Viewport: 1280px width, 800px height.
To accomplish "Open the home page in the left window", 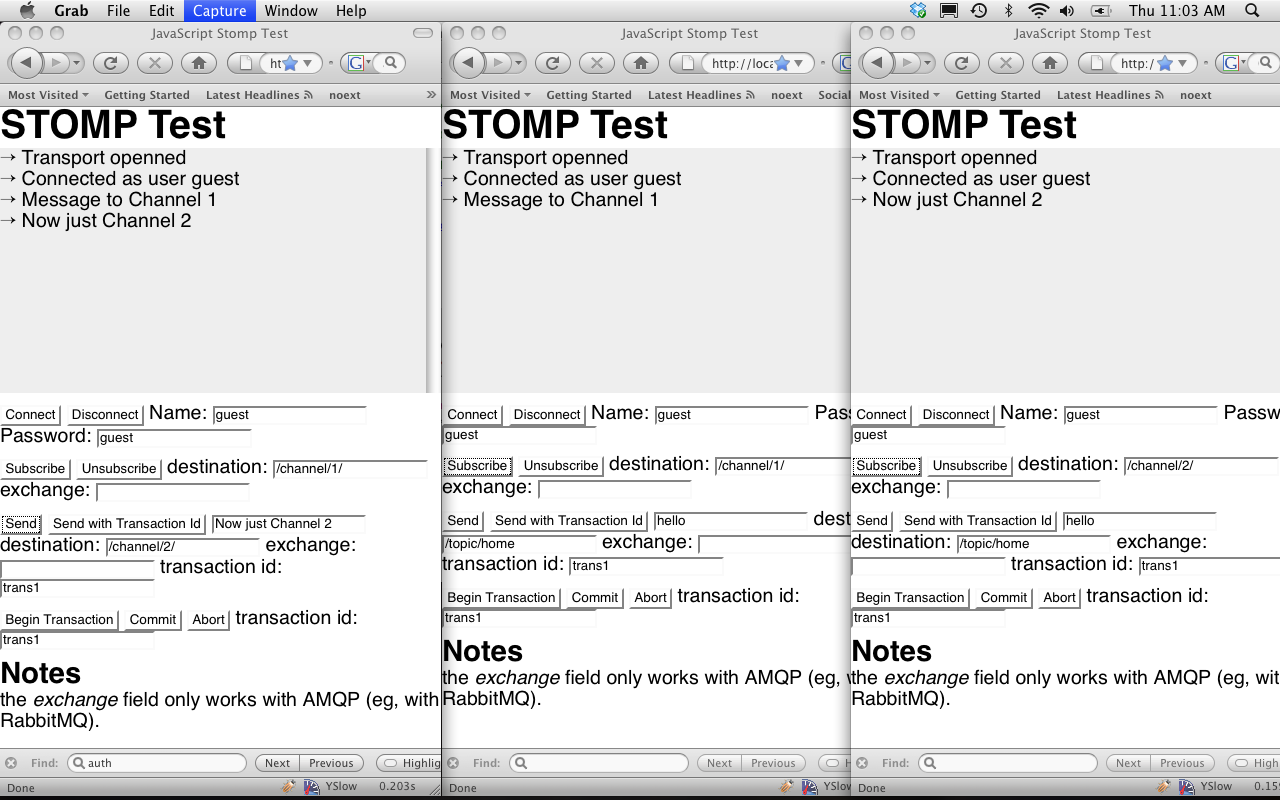I will [199, 63].
